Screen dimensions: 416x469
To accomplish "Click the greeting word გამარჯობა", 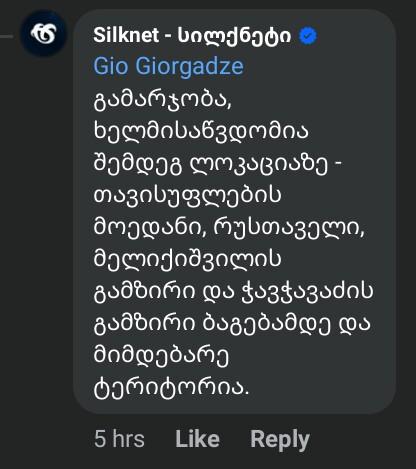I will coord(162,100).
